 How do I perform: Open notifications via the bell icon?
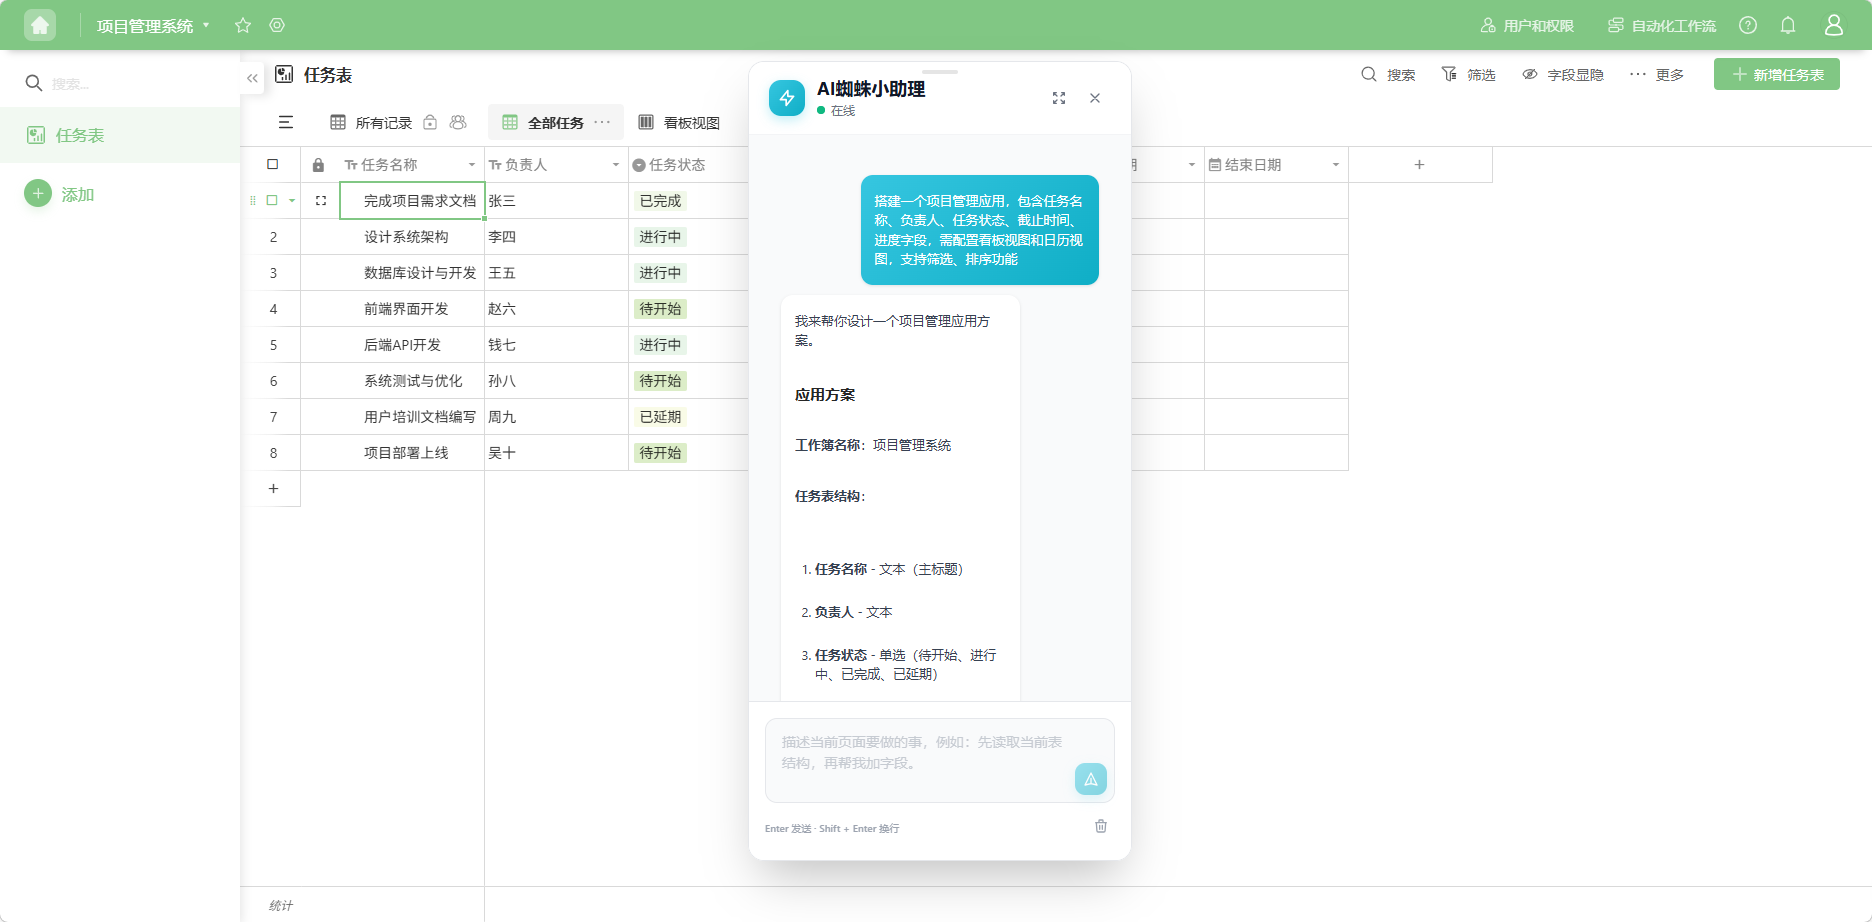1789,25
